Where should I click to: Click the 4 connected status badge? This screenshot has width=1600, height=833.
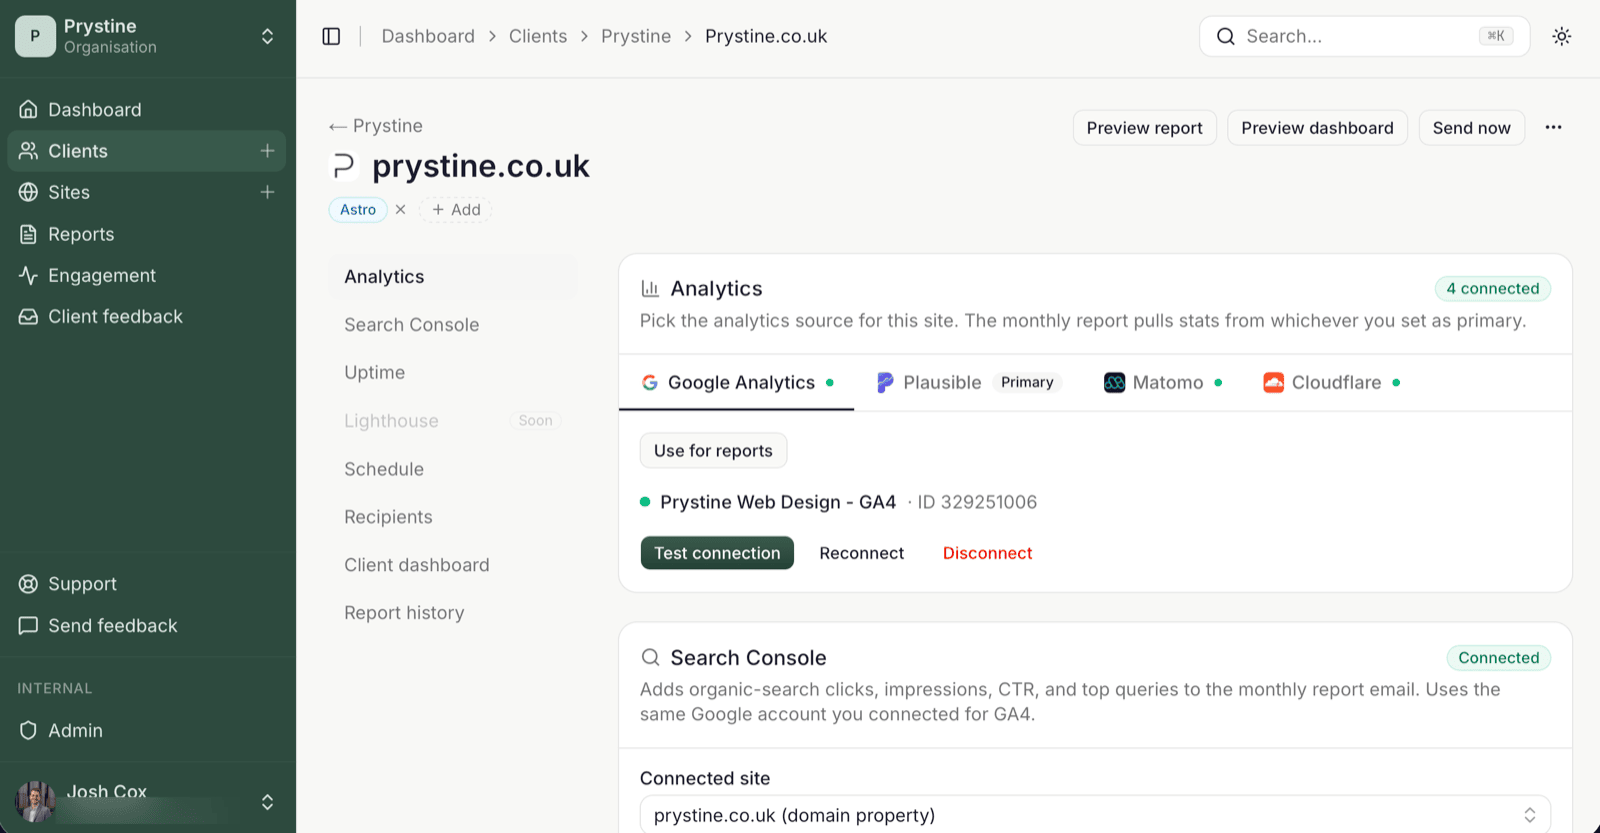[1493, 289]
